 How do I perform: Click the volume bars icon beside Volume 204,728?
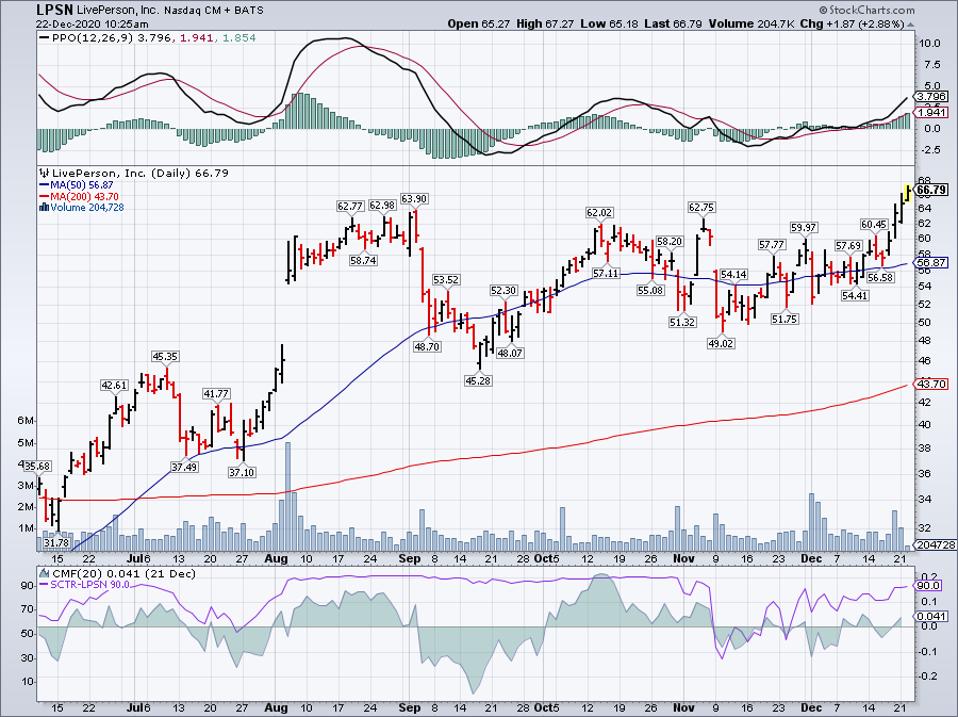click(43, 207)
